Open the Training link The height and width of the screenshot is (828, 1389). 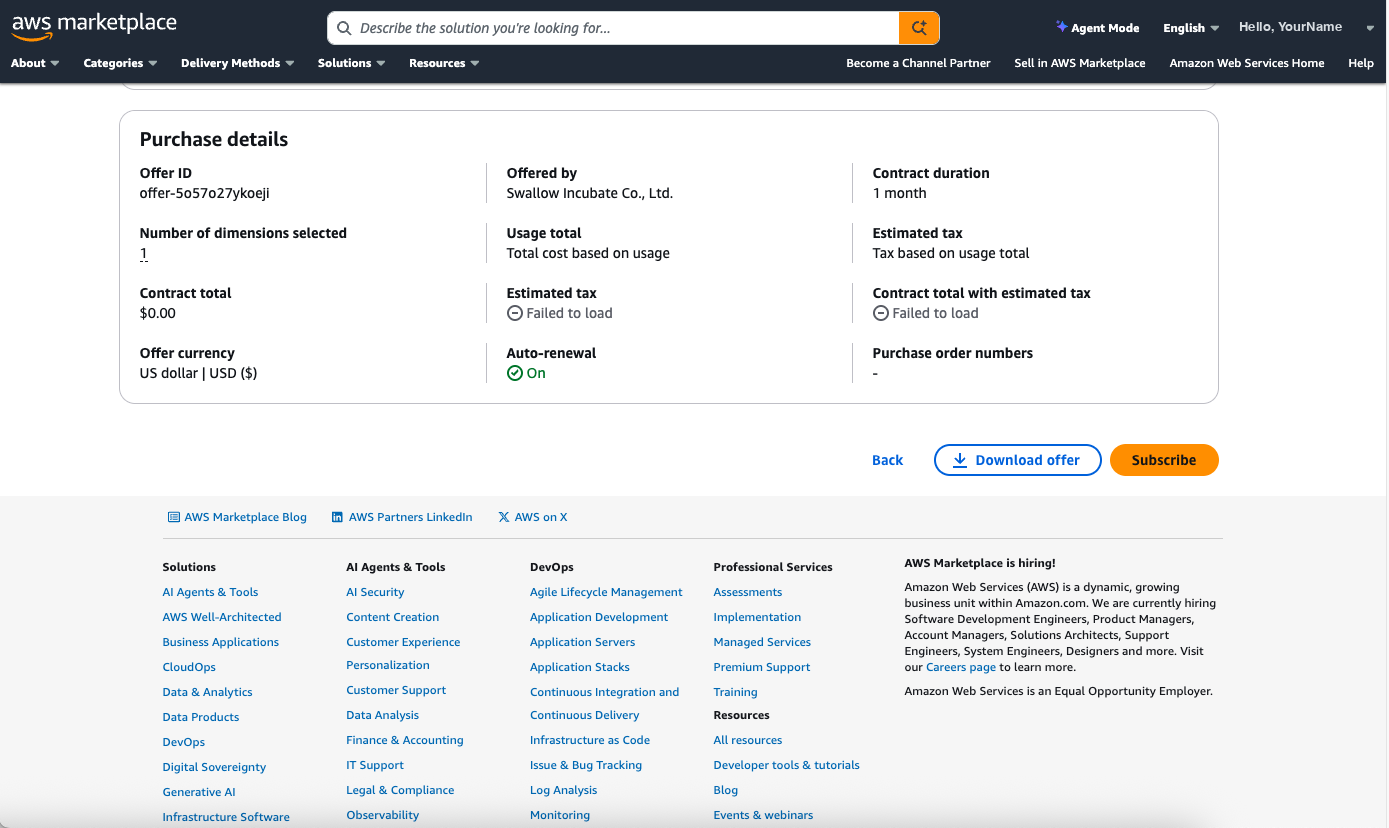tap(735, 692)
